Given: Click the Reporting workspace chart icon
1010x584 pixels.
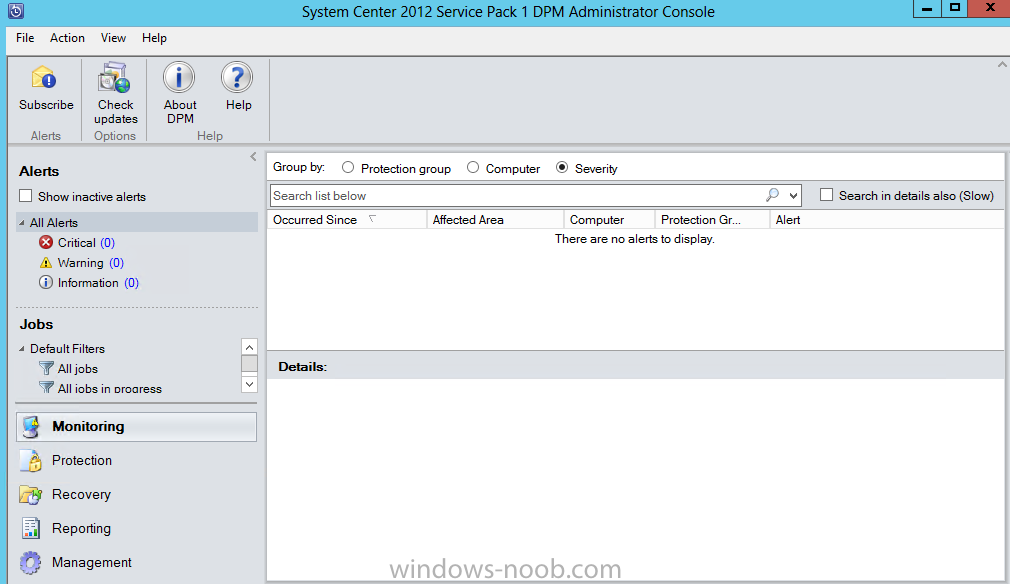Looking at the screenshot, I should pos(31,528).
